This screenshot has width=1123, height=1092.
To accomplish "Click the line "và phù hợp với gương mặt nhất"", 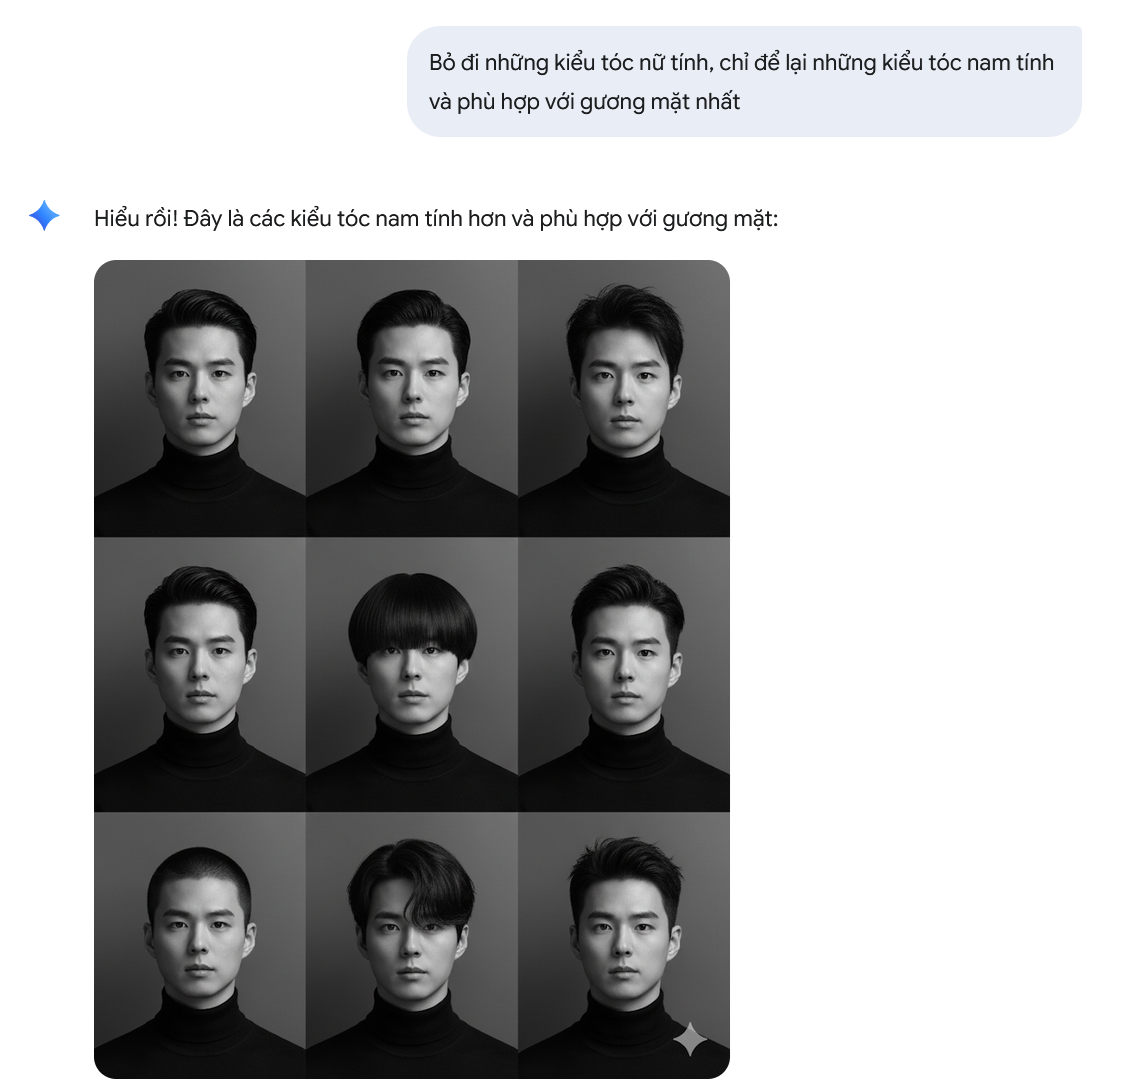I will 584,102.
